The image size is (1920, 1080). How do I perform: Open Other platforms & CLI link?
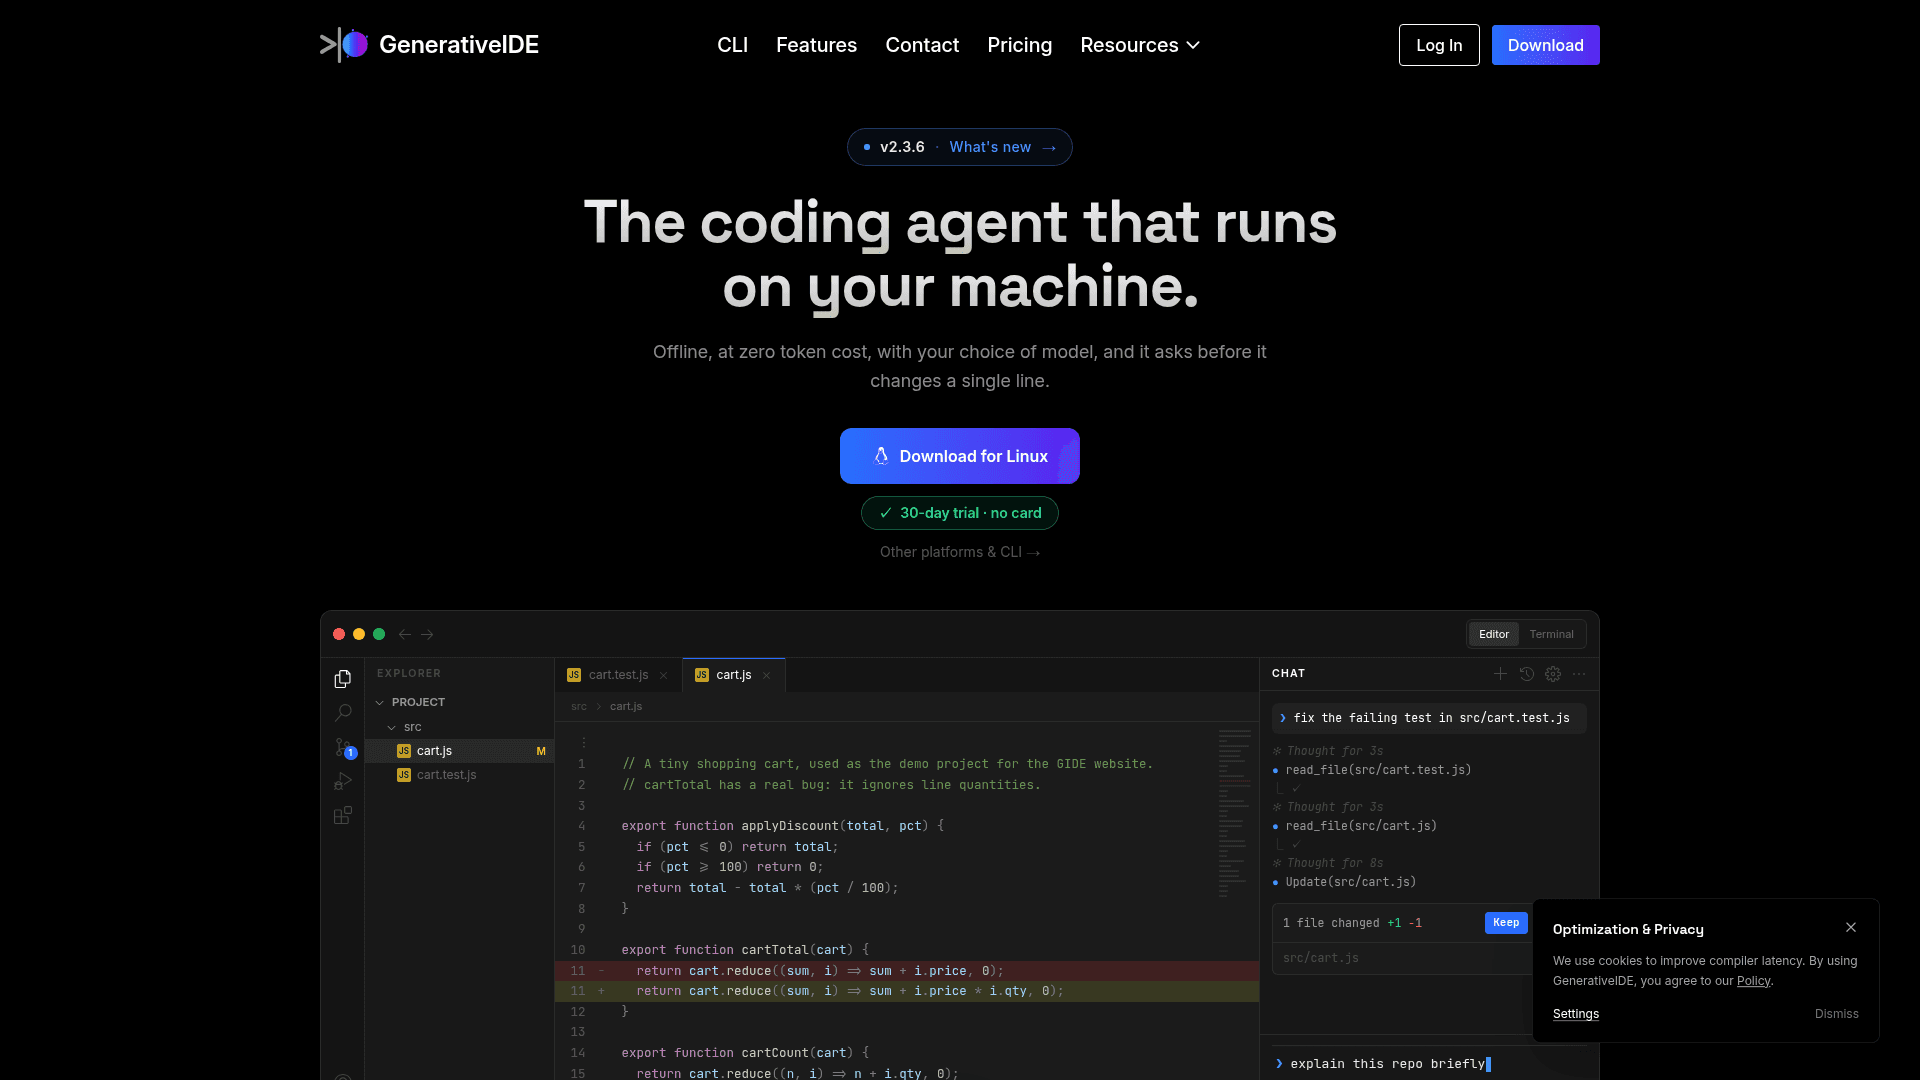960,552
